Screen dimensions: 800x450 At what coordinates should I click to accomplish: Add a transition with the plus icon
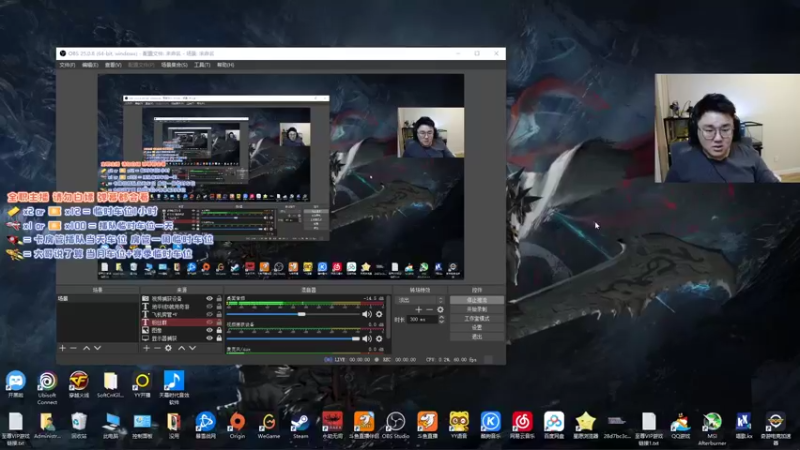point(418,310)
